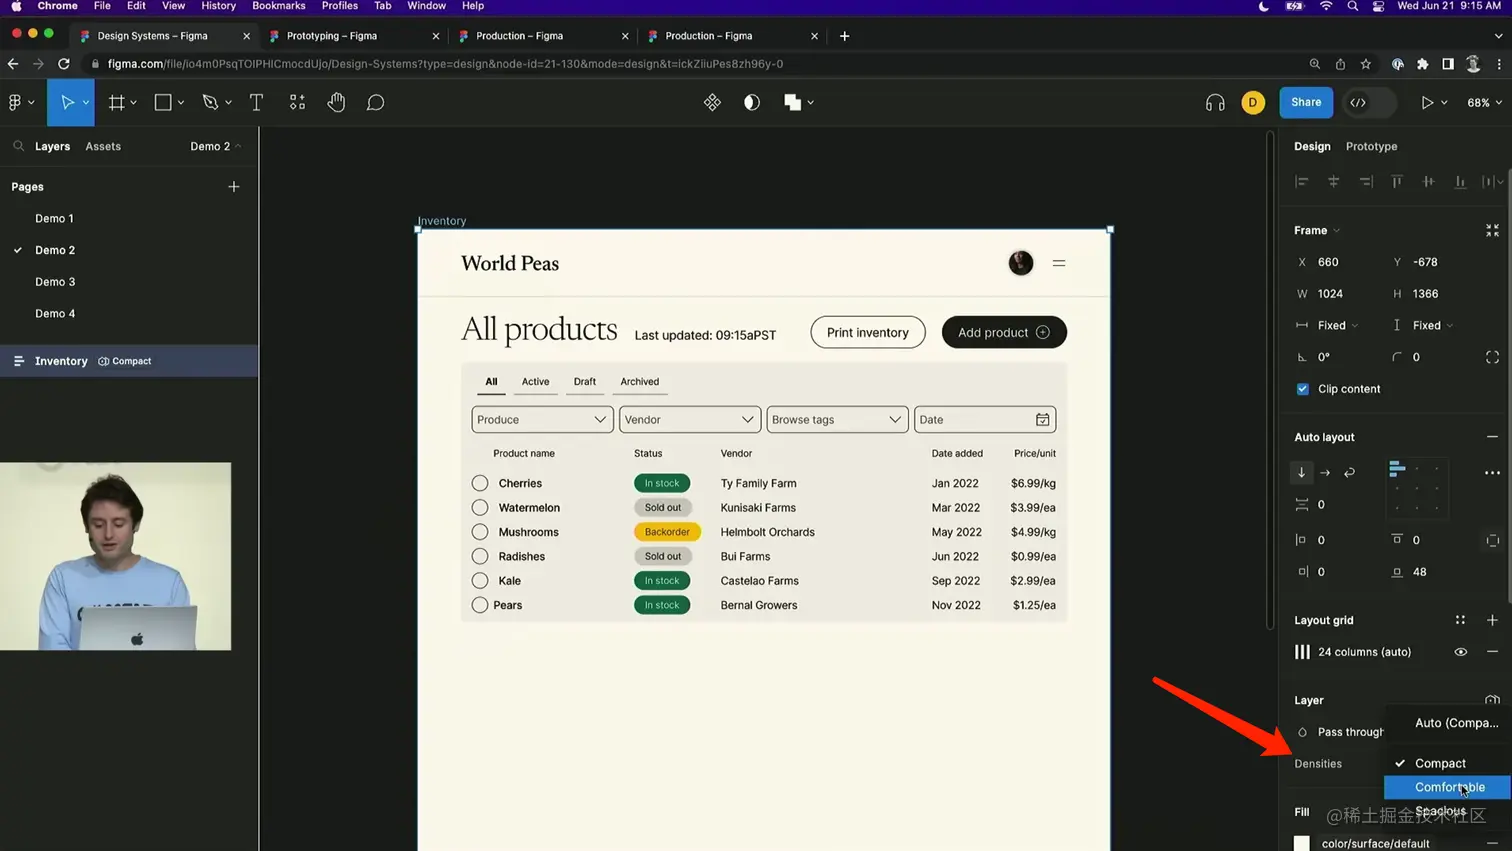Click Align horizontal centers icon
This screenshot has height=851, width=1512.
(1333, 181)
